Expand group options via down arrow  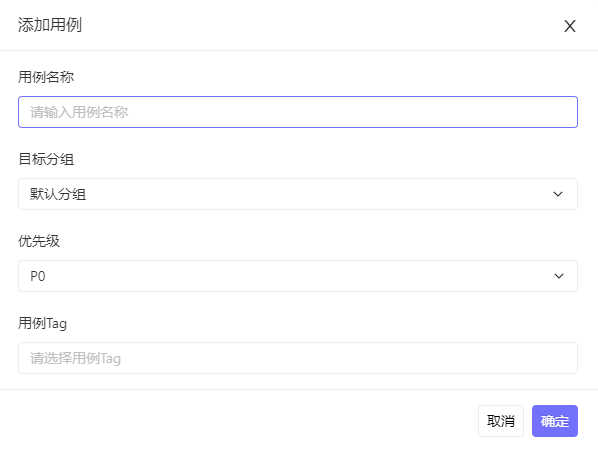pyautogui.click(x=558, y=194)
